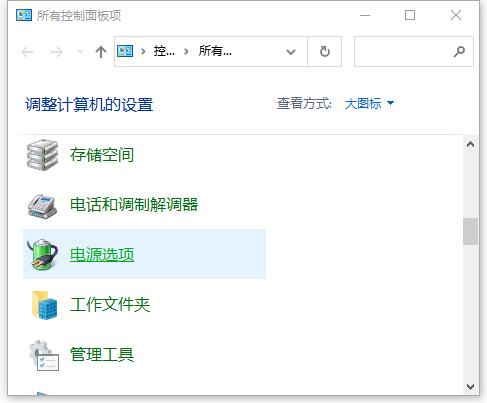Screen dimensions: 487x403
Task: Click the control panel icon in address bar
Action: tap(125, 51)
